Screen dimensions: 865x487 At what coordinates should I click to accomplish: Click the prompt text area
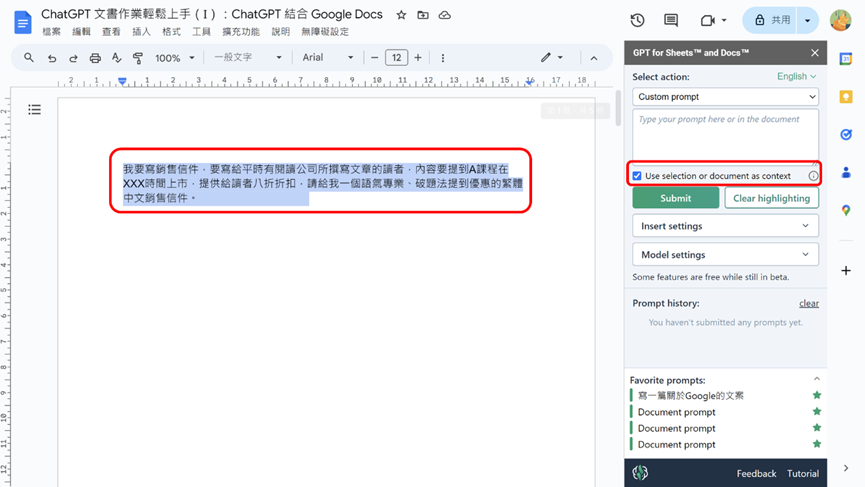(725, 136)
